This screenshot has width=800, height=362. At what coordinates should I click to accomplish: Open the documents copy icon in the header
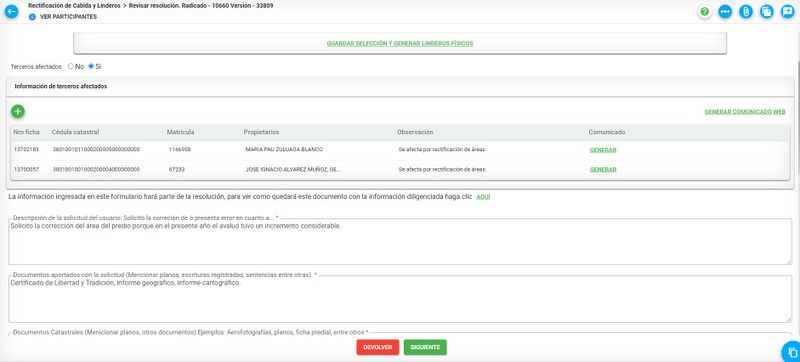pos(767,11)
